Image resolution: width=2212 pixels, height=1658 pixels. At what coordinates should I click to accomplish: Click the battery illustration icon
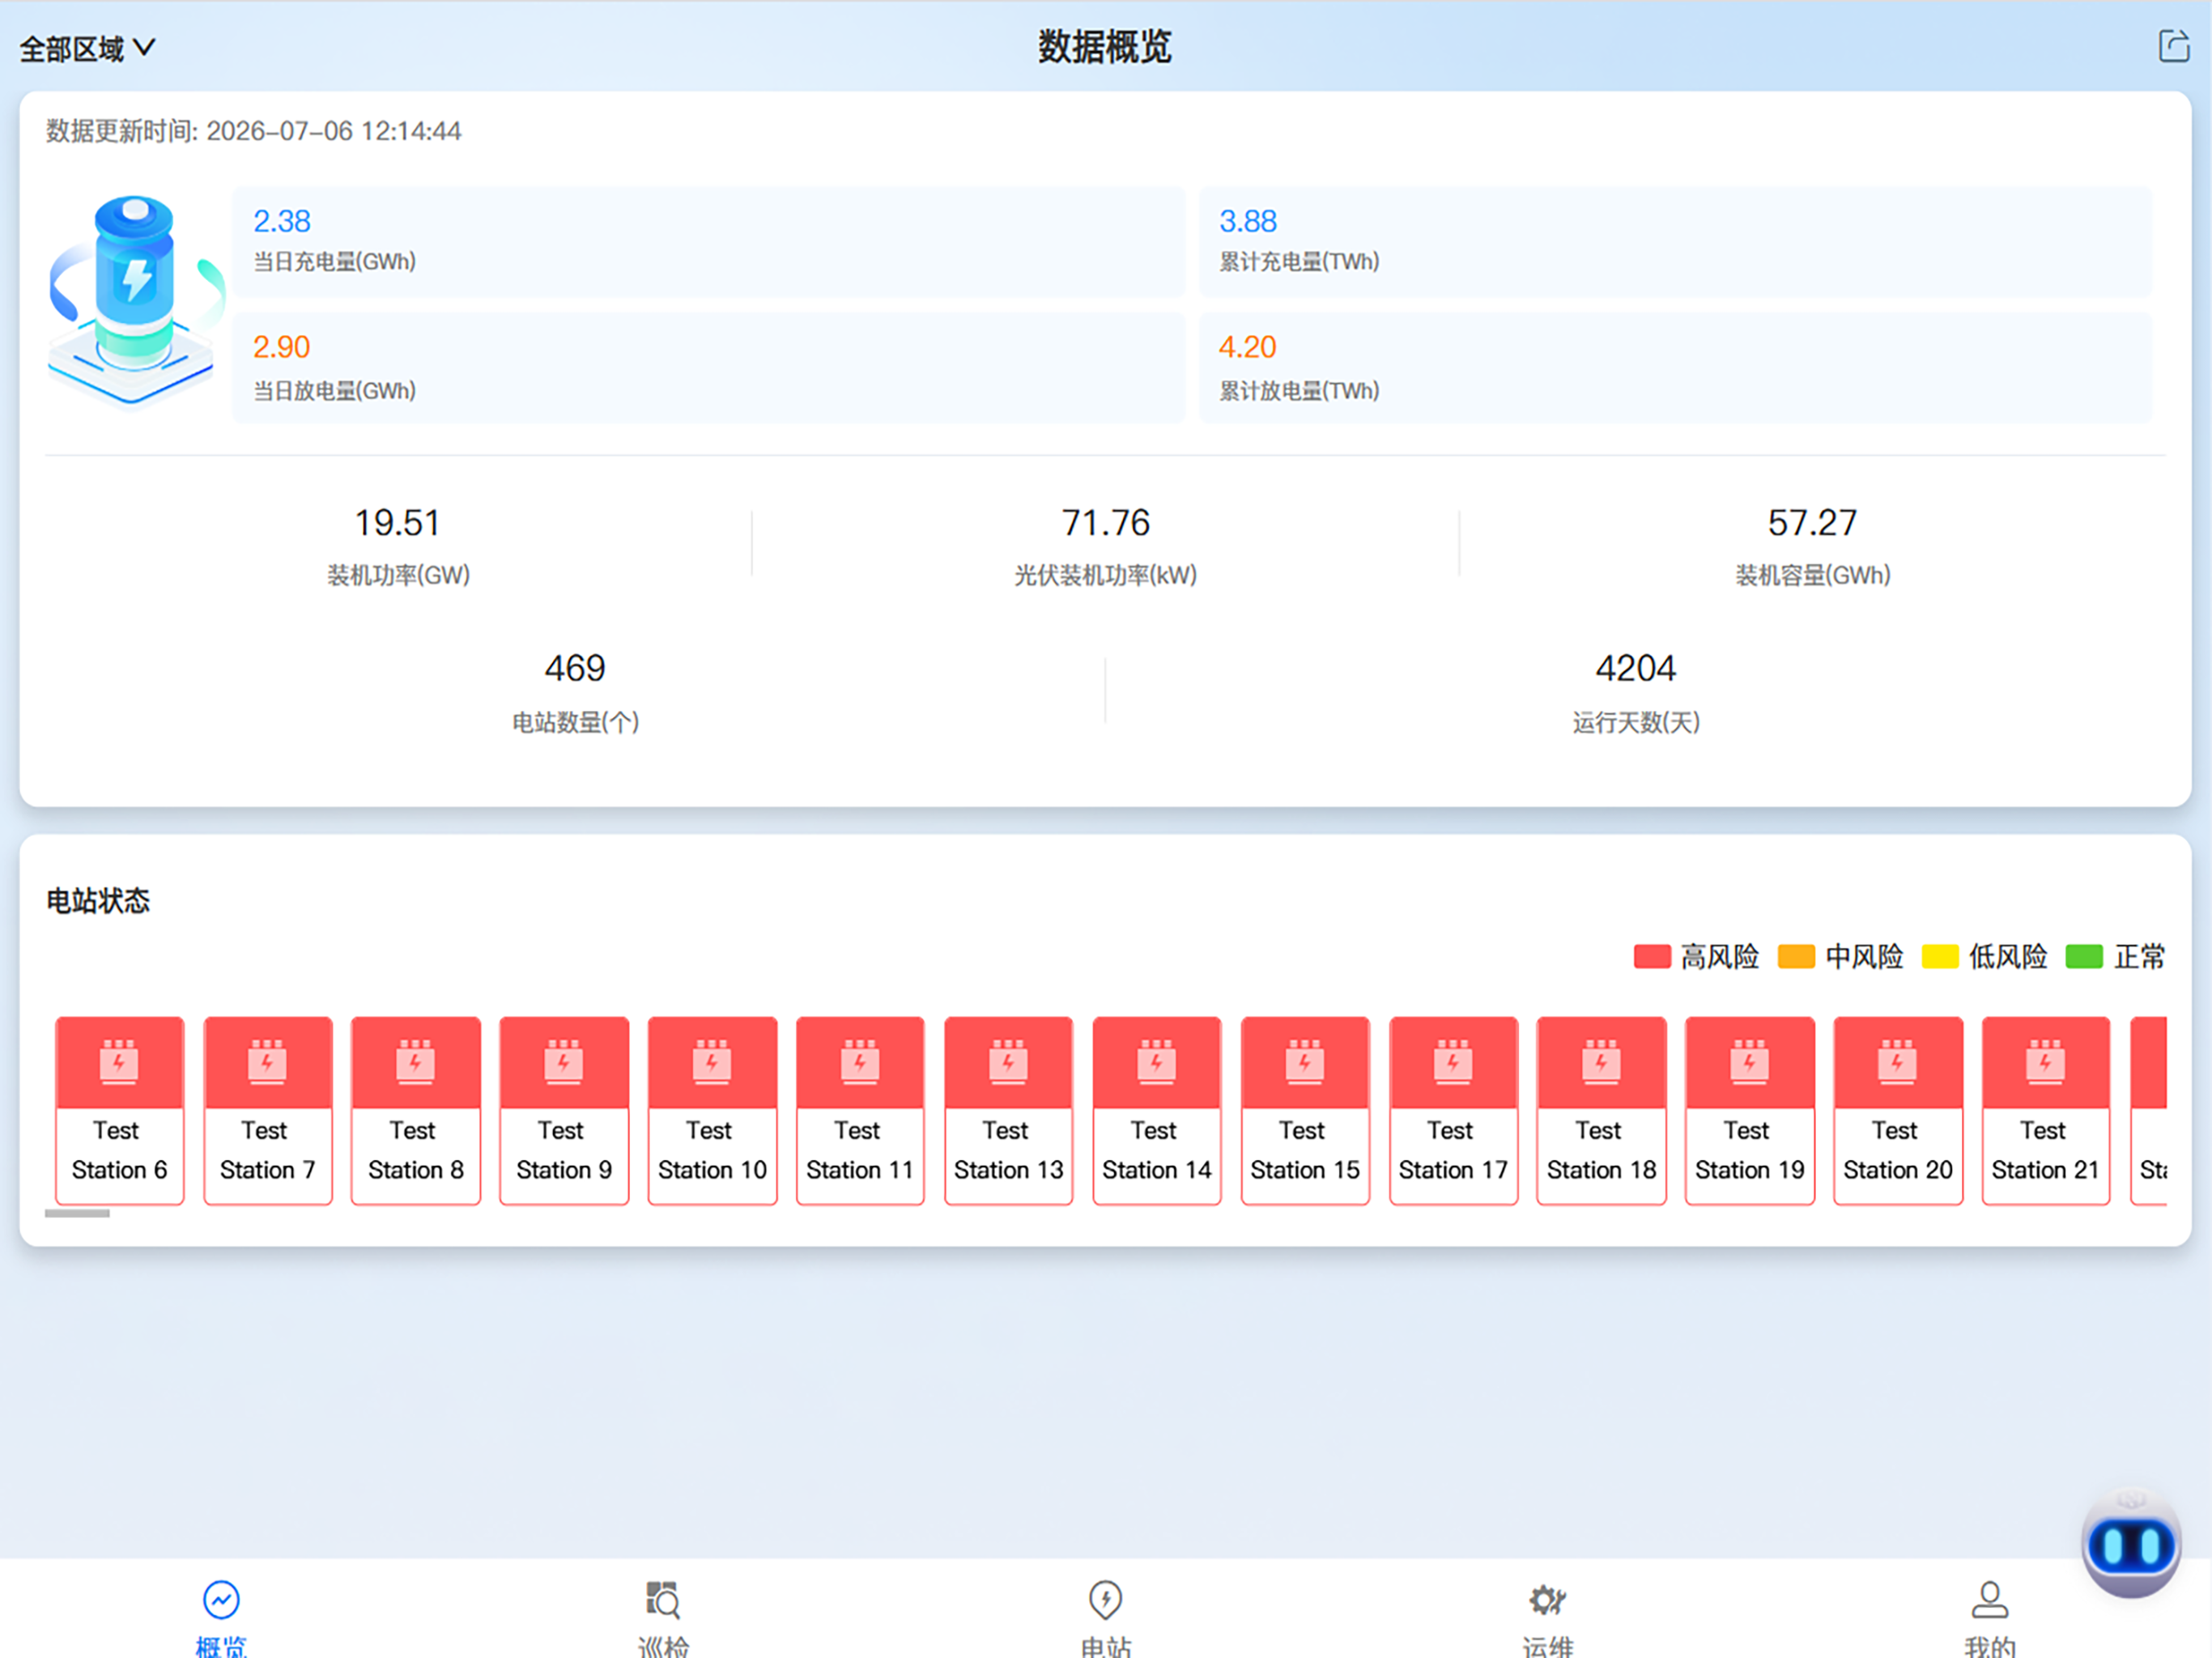[x=135, y=302]
